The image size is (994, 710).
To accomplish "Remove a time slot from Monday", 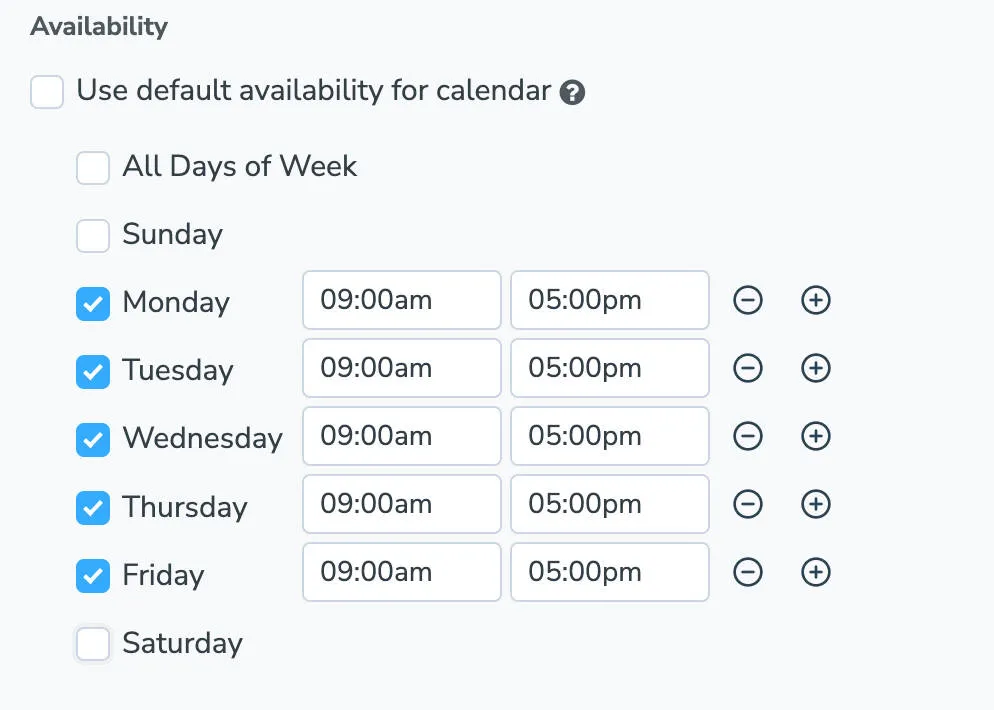I will (x=748, y=300).
